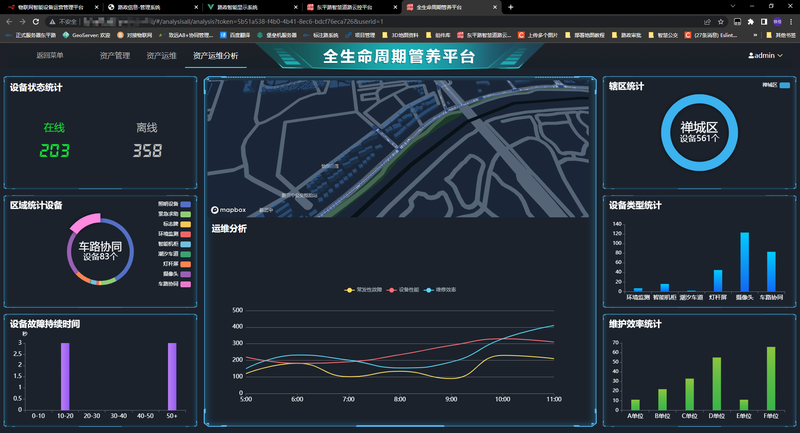Switch to 资产管理 tab
Screen dimensions: 800x433
115,56
